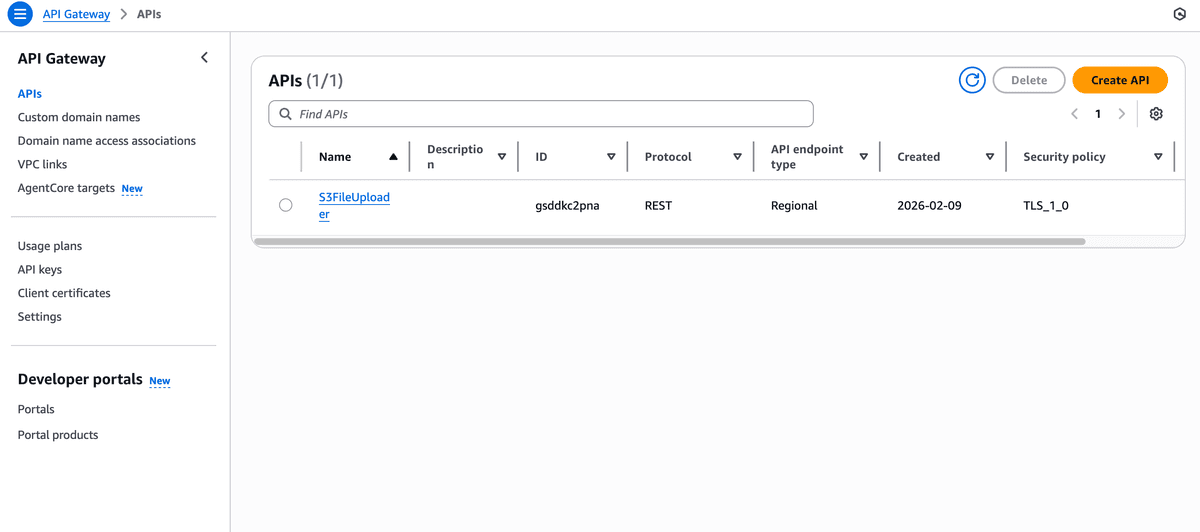
Task: Sort by ID column arrow
Action: coord(611,157)
